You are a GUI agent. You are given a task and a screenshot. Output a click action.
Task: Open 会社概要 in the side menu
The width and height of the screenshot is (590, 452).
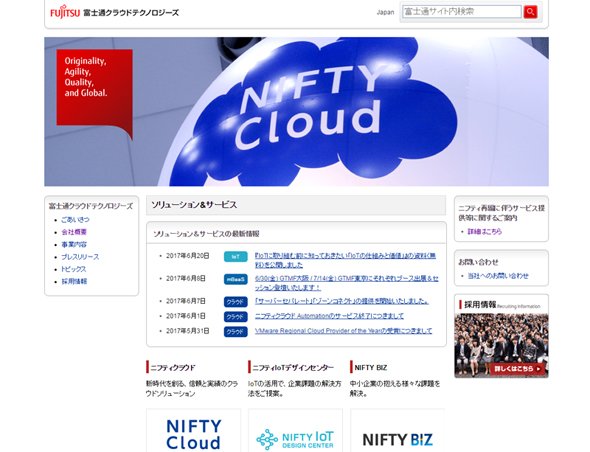74,232
